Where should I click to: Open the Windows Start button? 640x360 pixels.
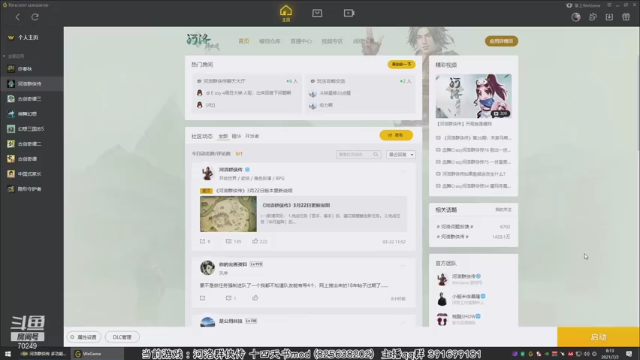(7, 353)
